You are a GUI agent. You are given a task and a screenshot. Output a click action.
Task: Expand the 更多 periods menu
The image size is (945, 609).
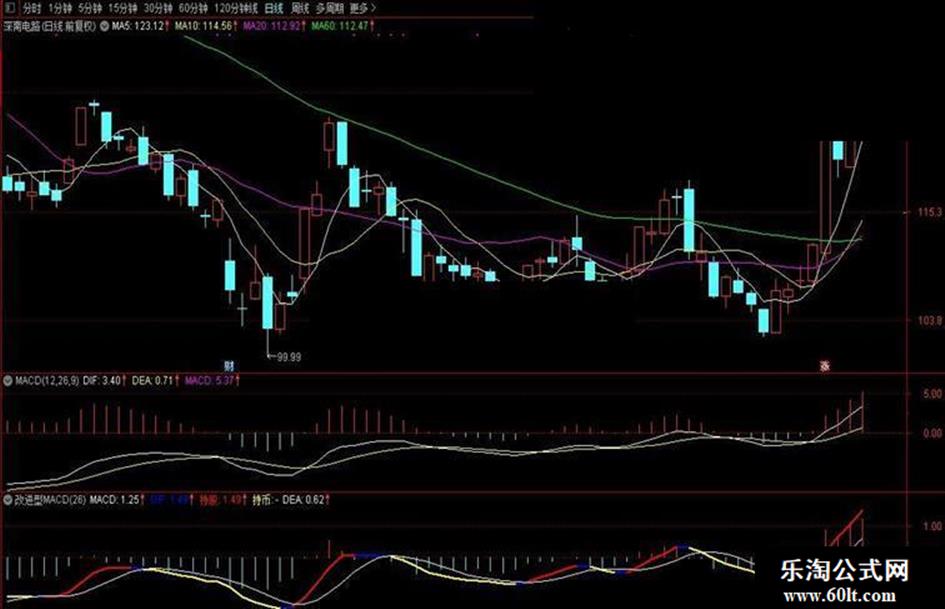pyautogui.click(x=362, y=8)
